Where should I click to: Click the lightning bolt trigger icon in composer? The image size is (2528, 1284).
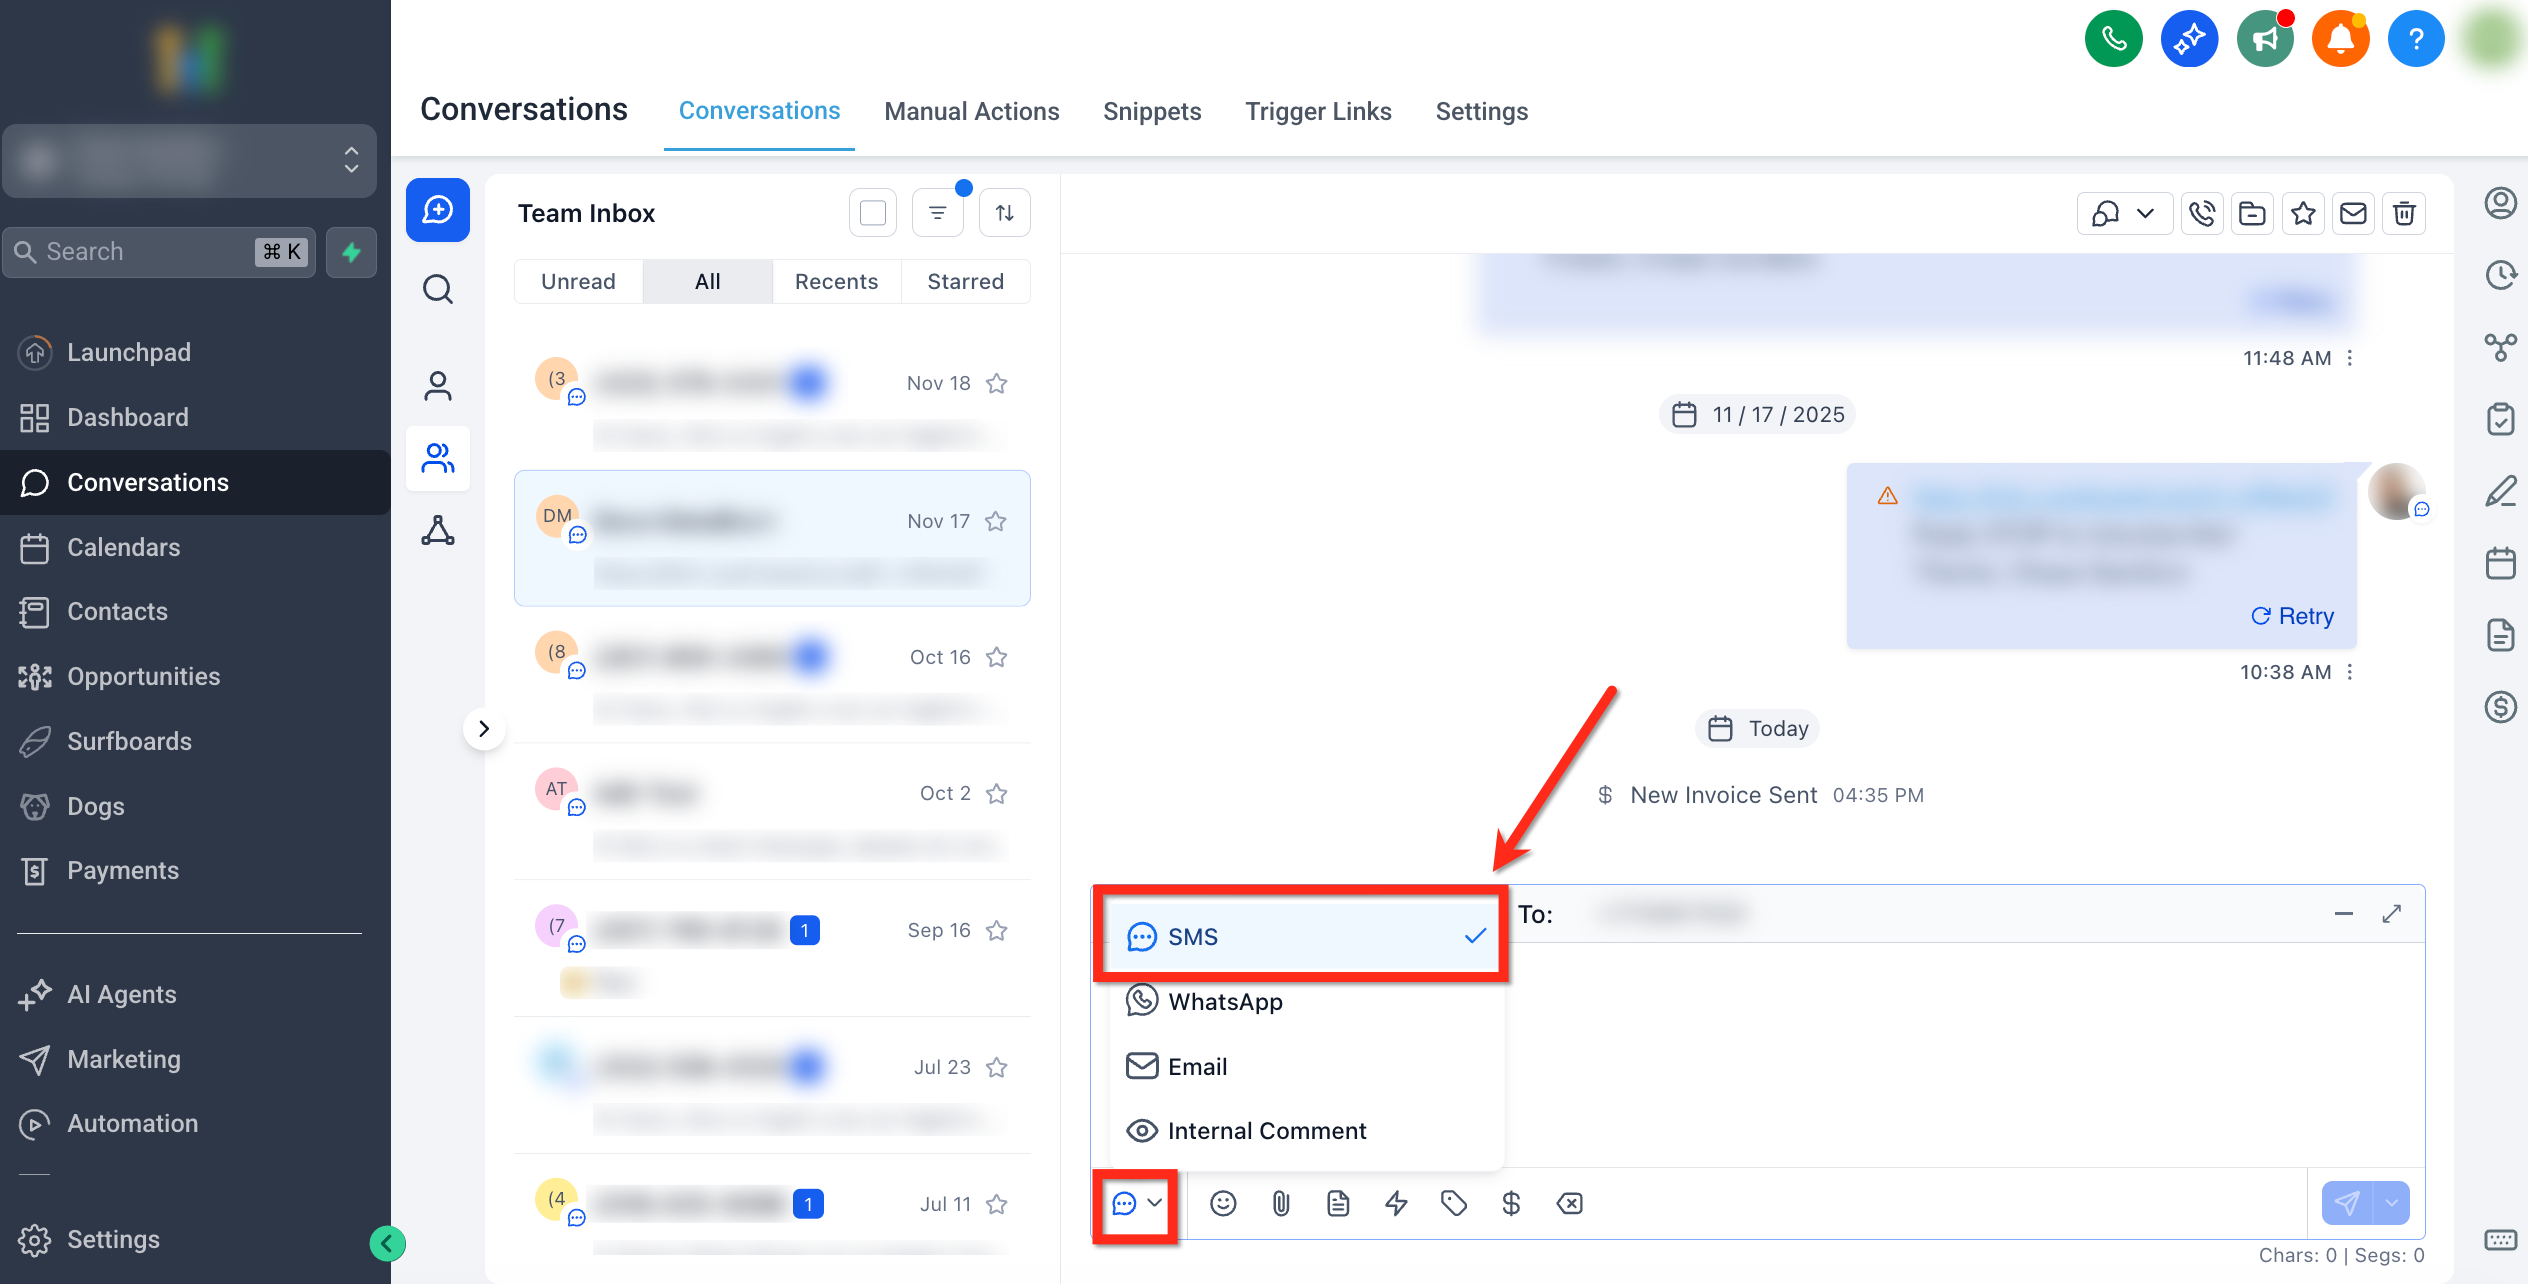[x=1396, y=1203]
